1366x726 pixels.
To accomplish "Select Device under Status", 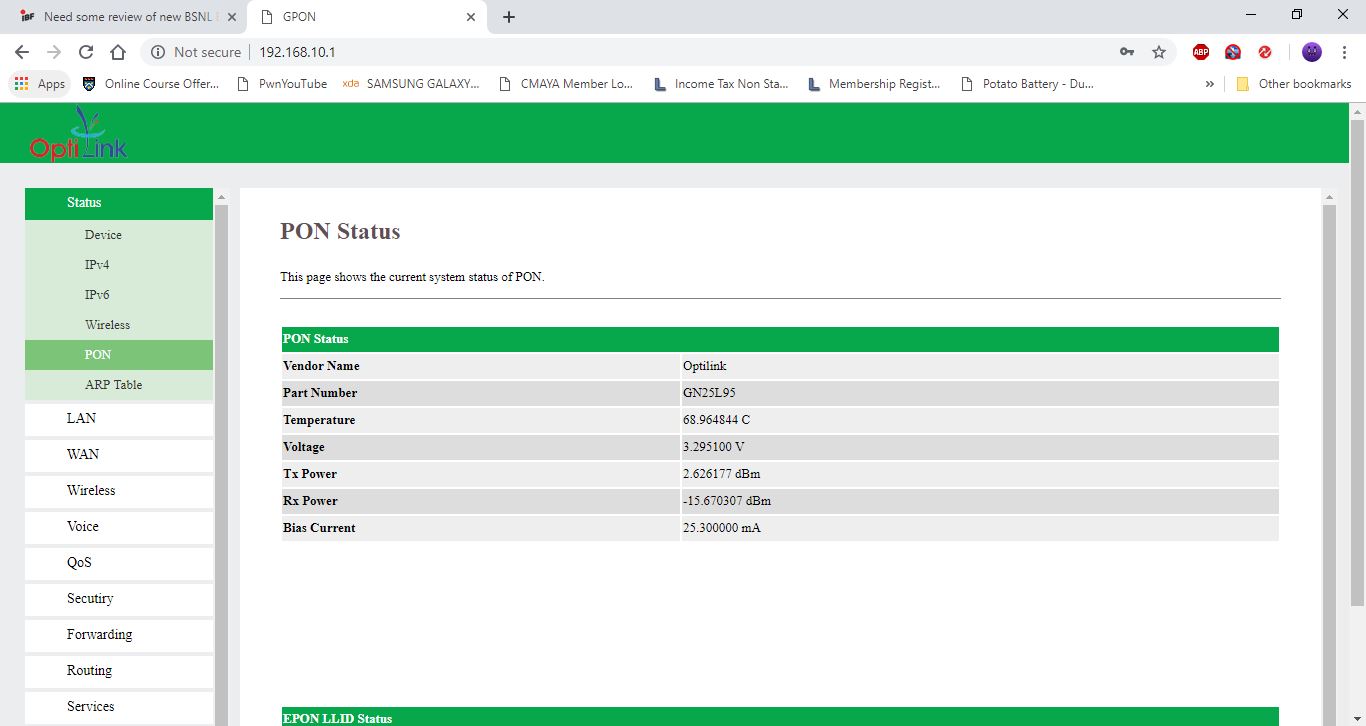I will point(119,235).
